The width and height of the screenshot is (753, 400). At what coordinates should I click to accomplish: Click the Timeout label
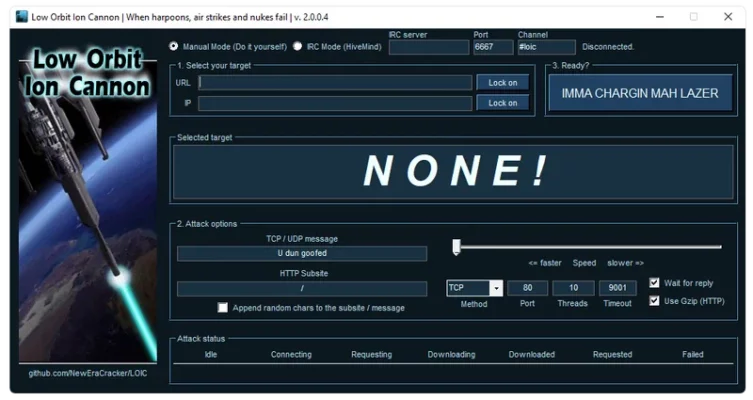618,303
